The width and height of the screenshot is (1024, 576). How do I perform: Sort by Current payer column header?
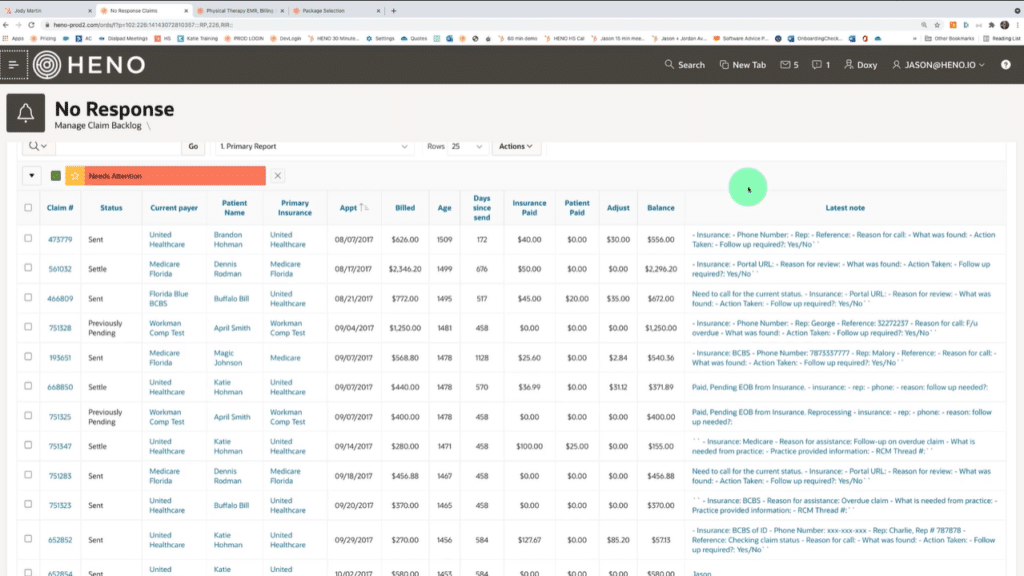[174, 208]
